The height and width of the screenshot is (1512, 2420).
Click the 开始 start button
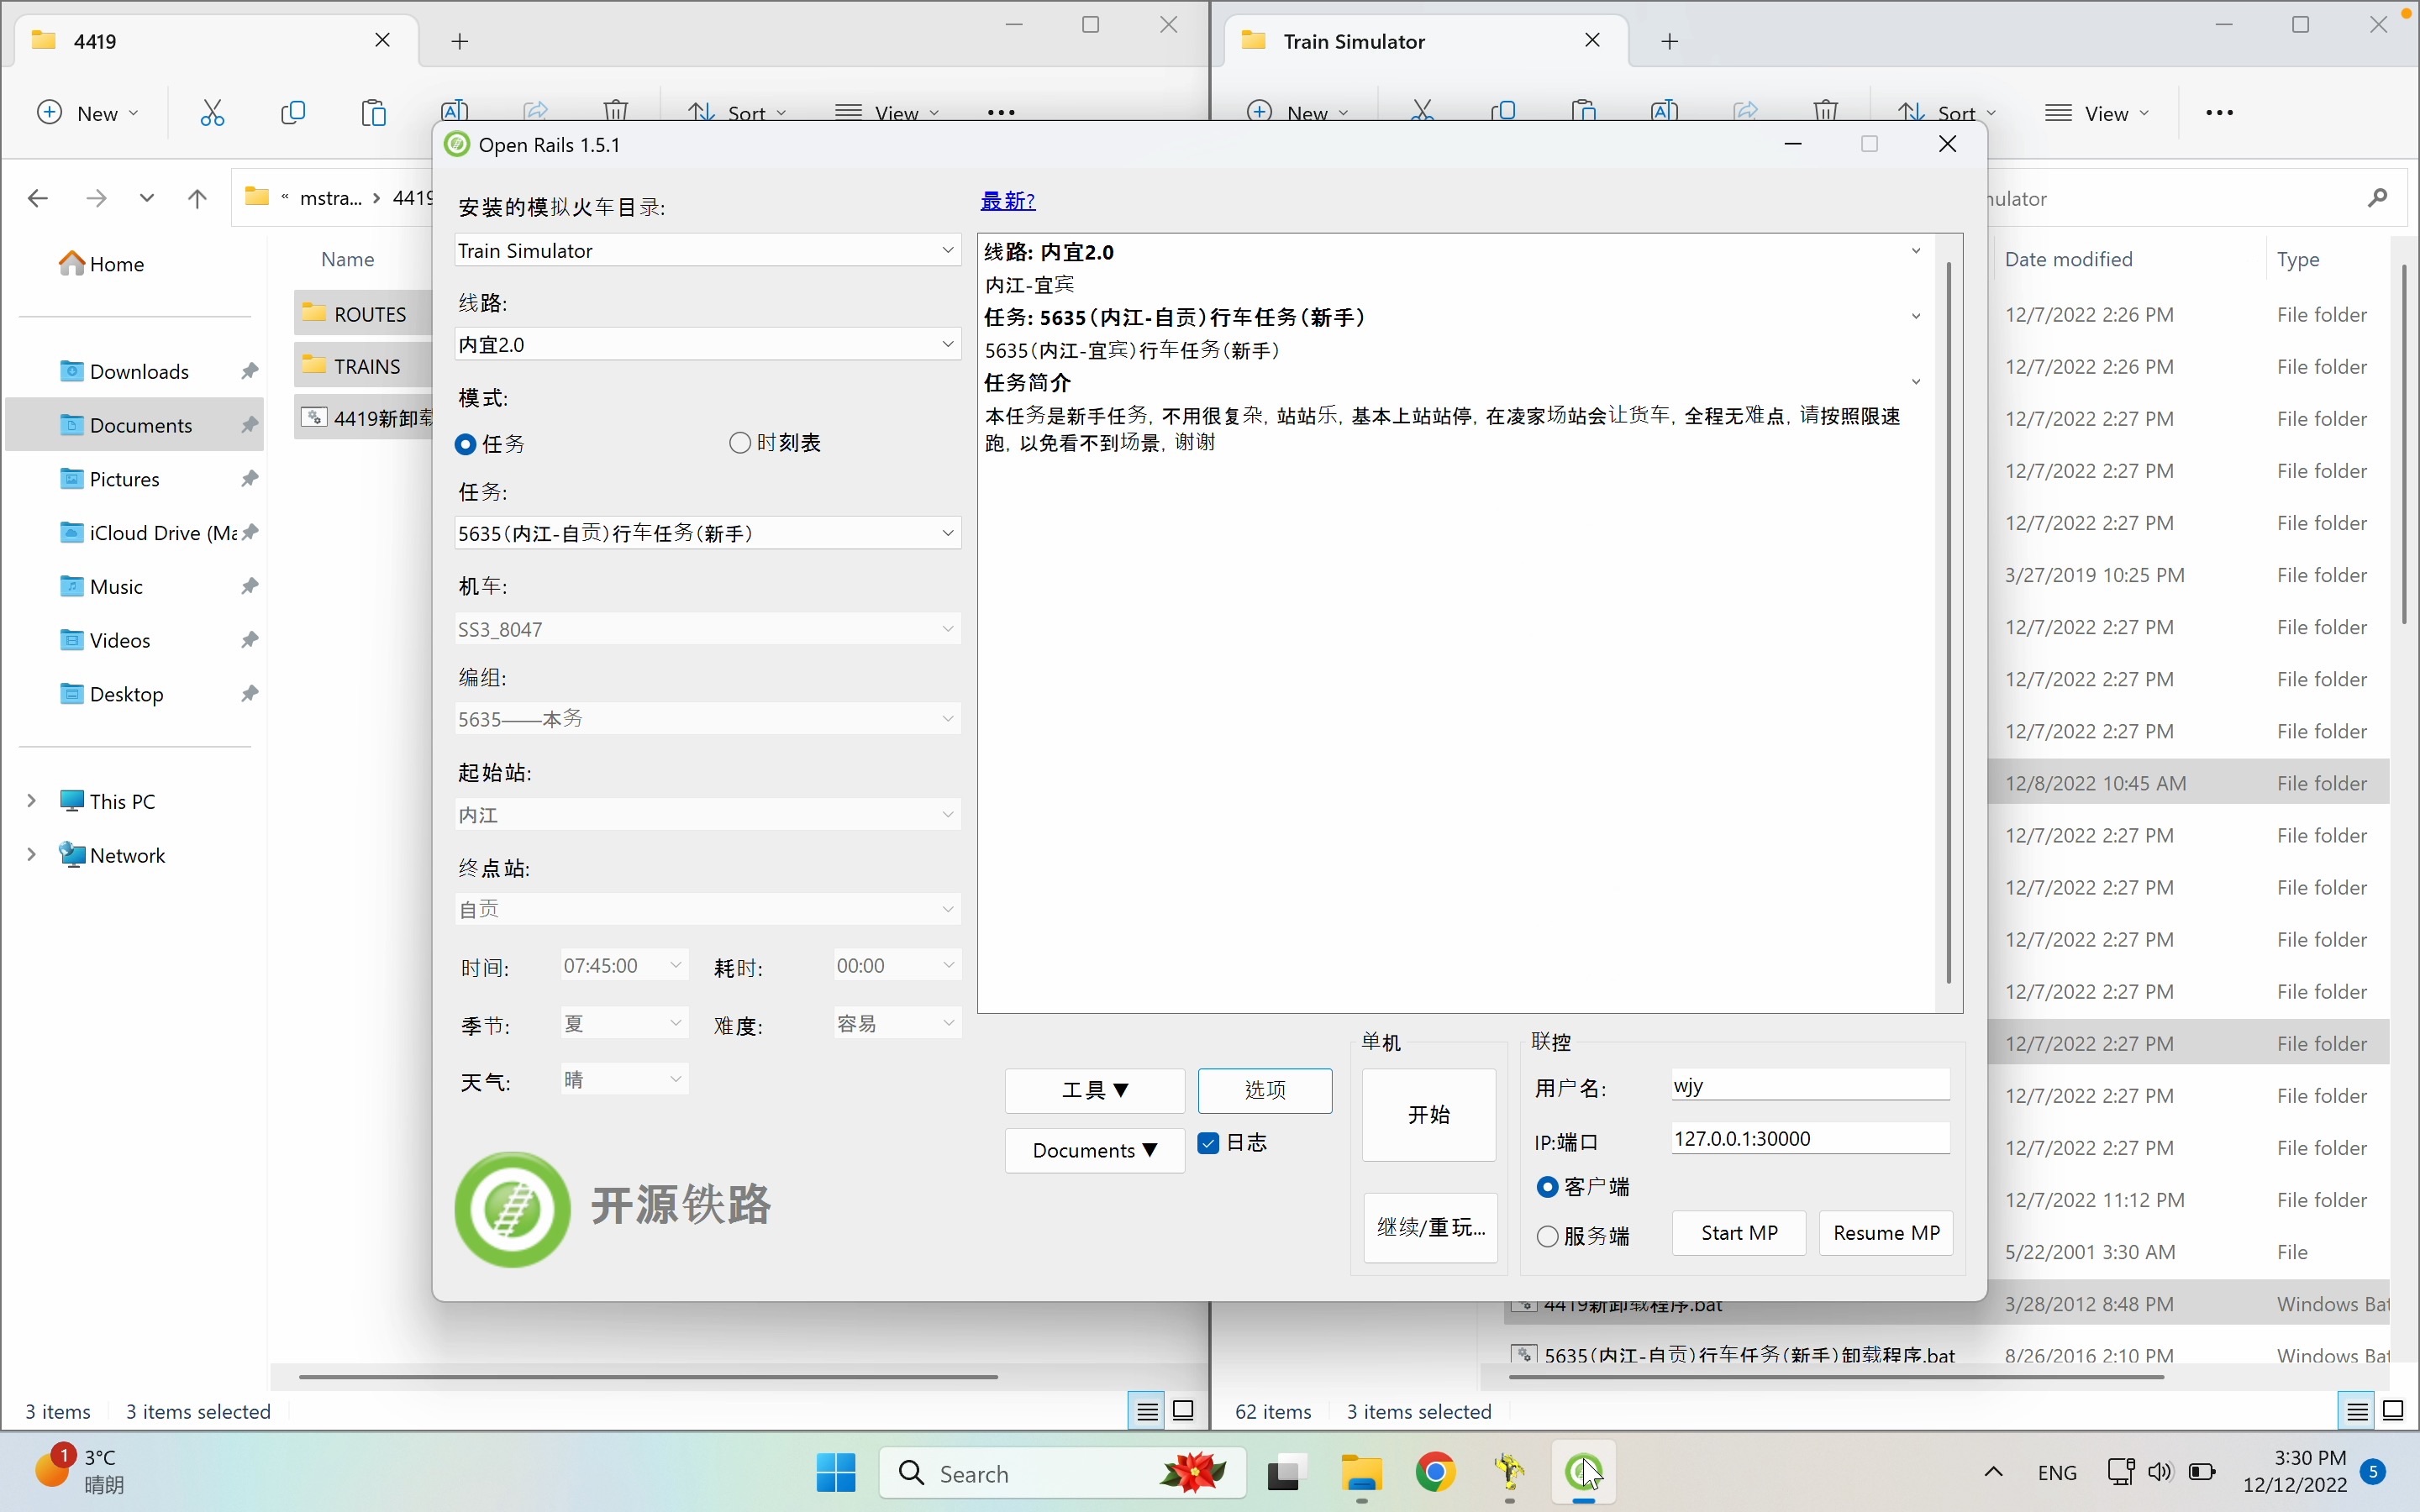pyautogui.click(x=1428, y=1114)
